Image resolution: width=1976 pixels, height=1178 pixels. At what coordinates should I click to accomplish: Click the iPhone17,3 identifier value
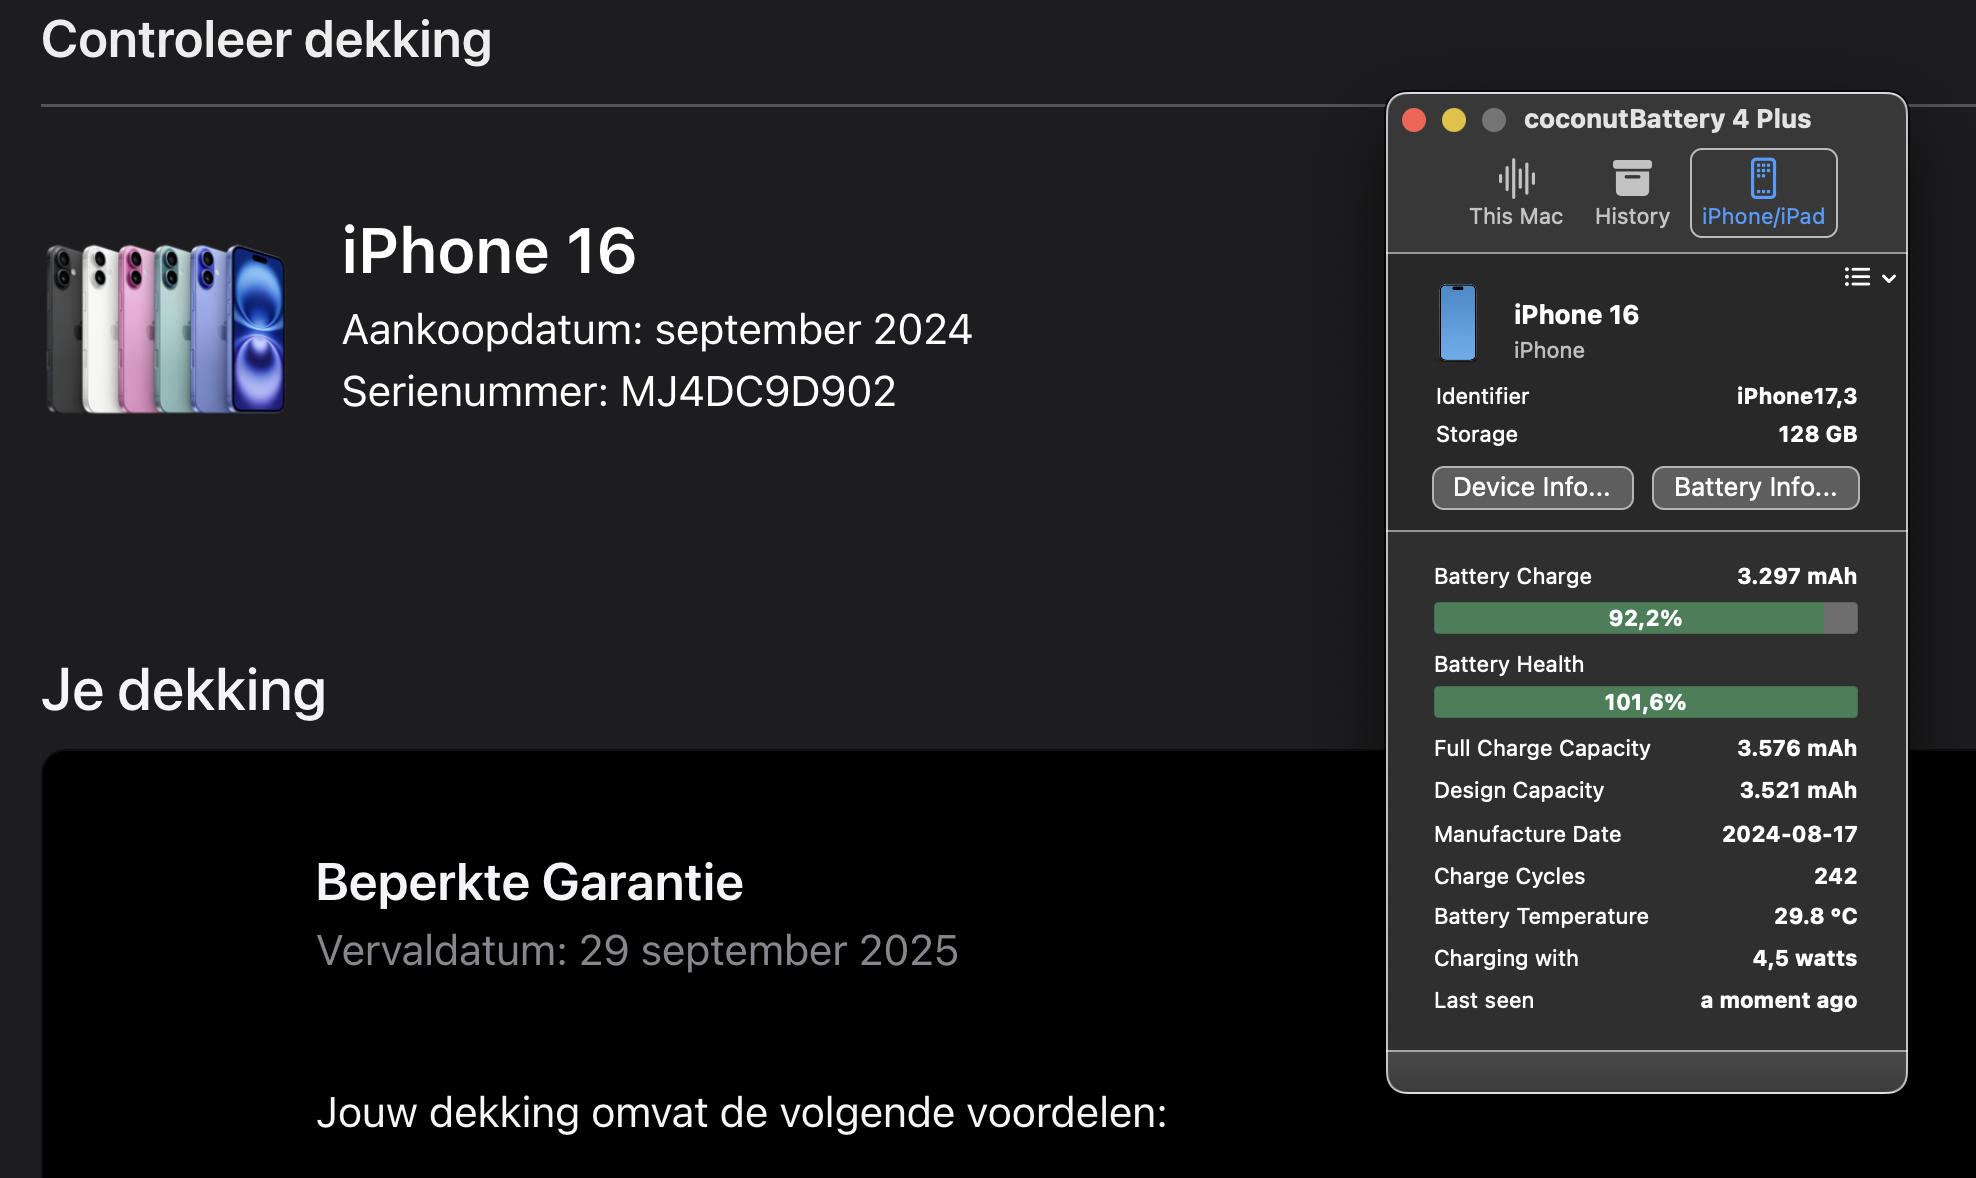(x=1796, y=396)
